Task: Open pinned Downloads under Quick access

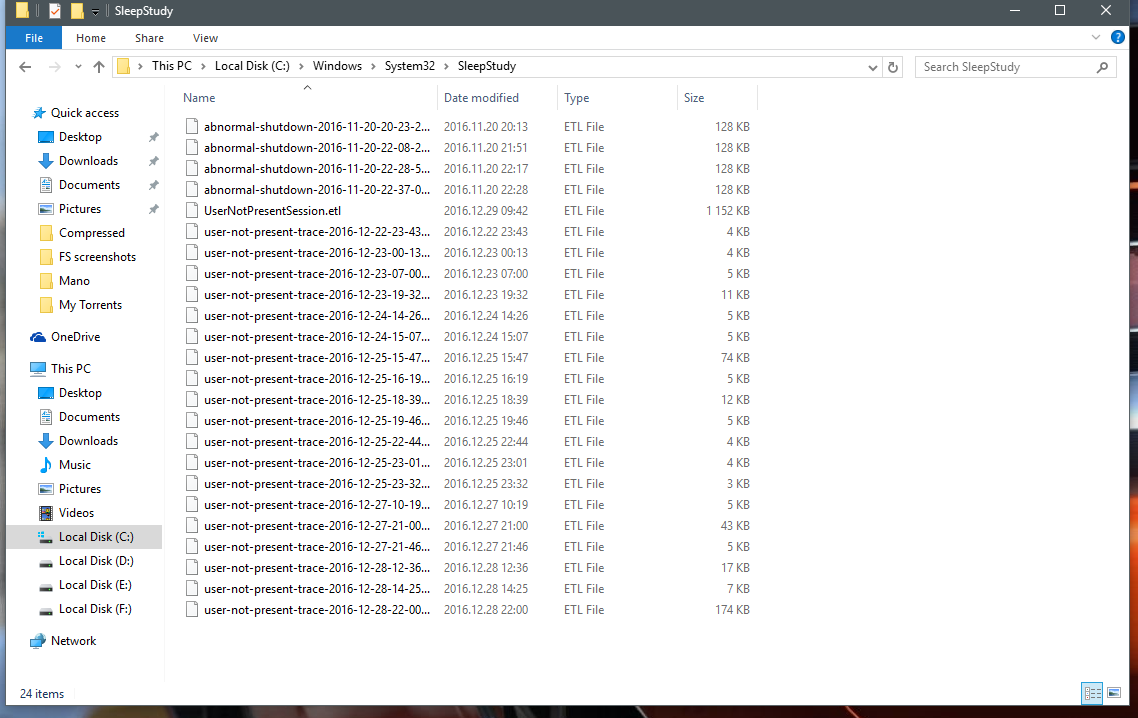Action: point(88,160)
